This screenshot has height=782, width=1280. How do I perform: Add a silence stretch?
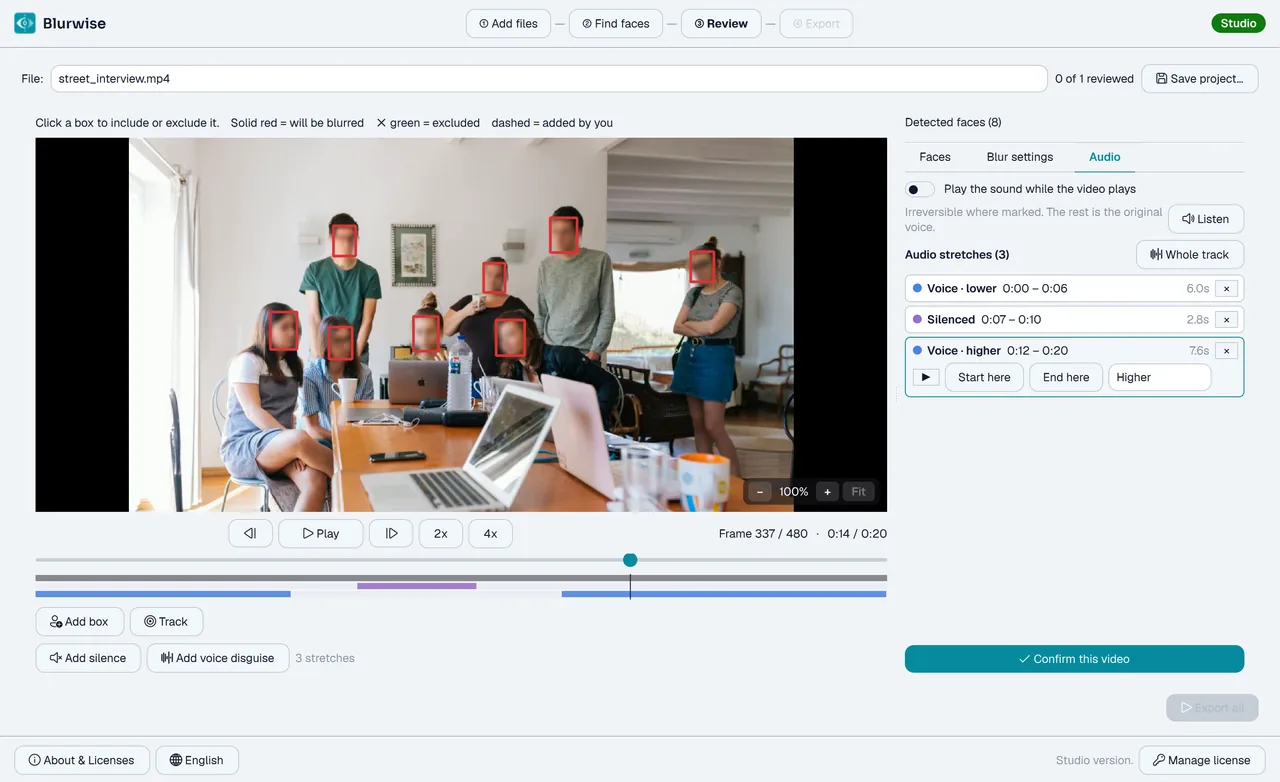pyautogui.click(x=88, y=658)
